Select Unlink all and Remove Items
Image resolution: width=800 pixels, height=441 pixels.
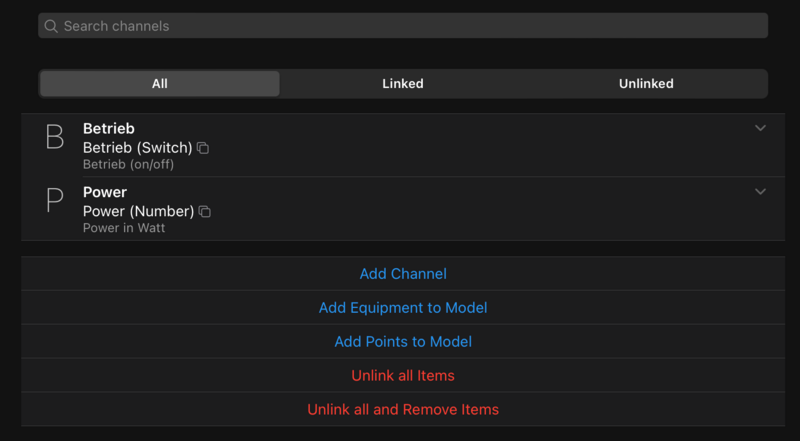[x=403, y=410]
